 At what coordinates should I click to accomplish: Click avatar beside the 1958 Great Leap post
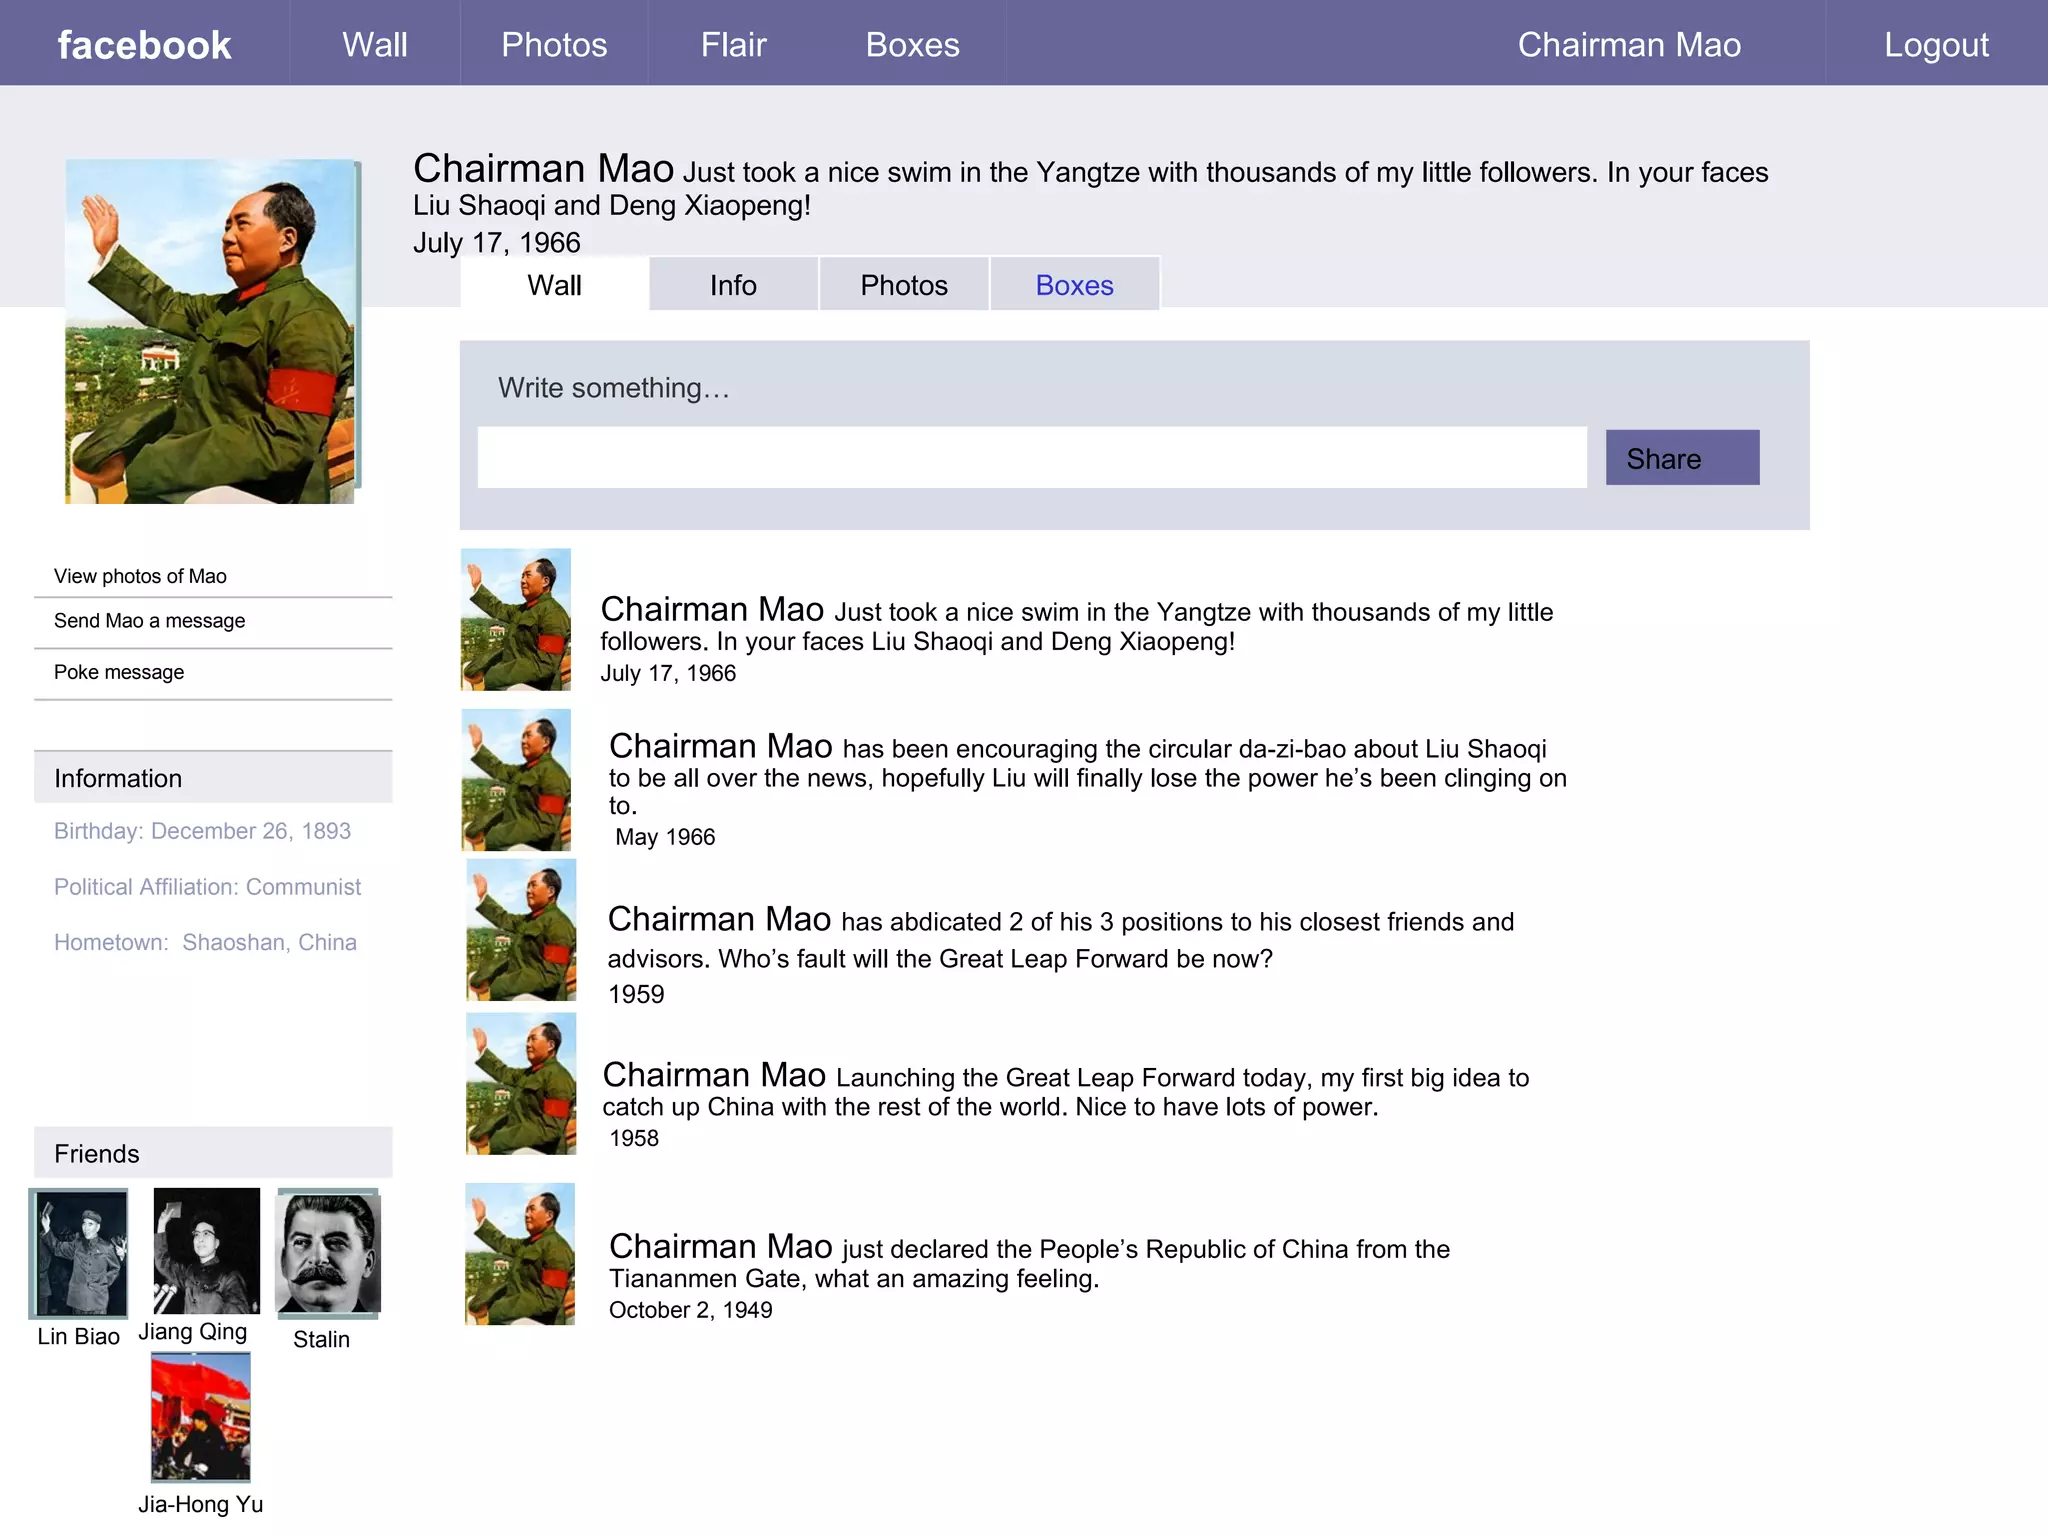[520, 1084]
